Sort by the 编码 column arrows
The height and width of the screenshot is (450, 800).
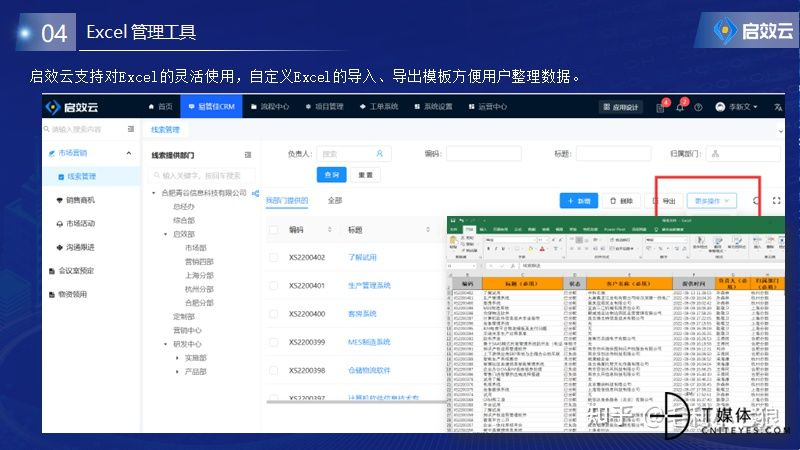tap(330, 230)
